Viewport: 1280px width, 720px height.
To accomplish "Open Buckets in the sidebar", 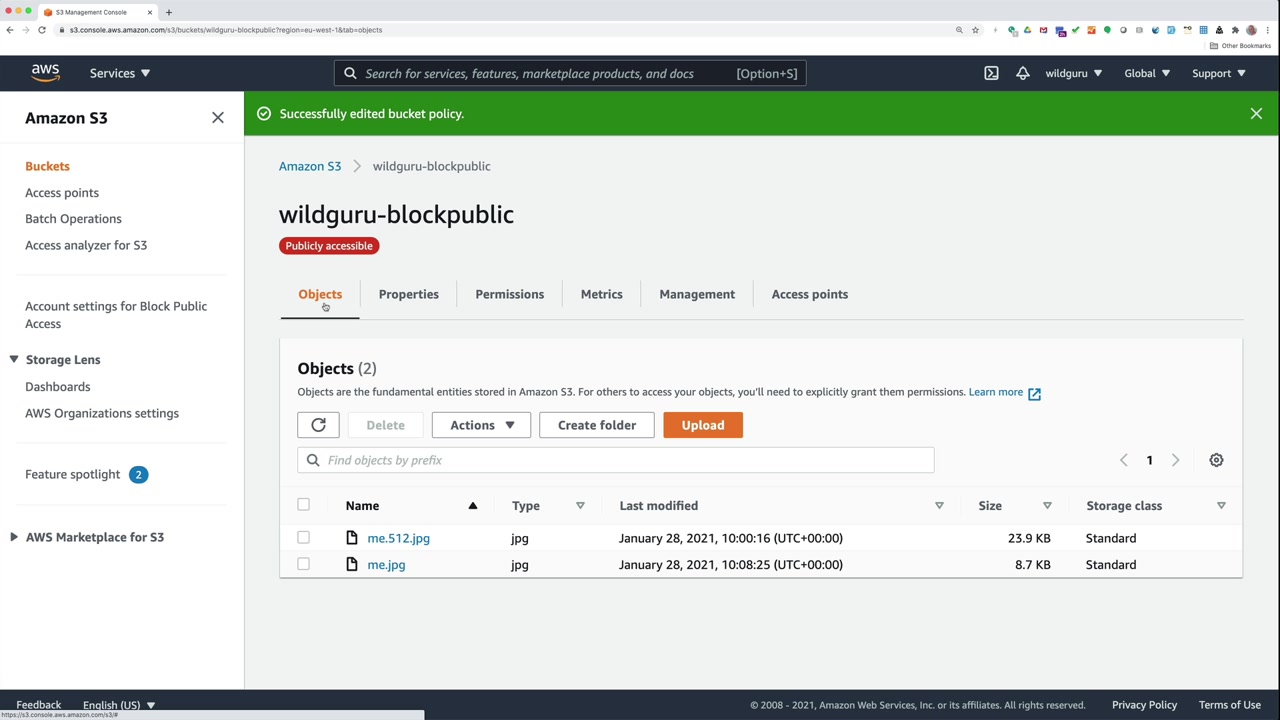I will [x=47, y=166].
